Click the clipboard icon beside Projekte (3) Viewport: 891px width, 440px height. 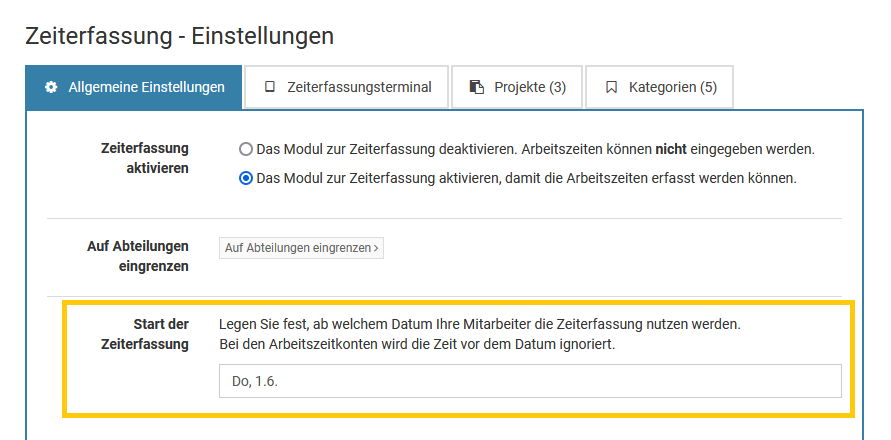click(477, 88)
